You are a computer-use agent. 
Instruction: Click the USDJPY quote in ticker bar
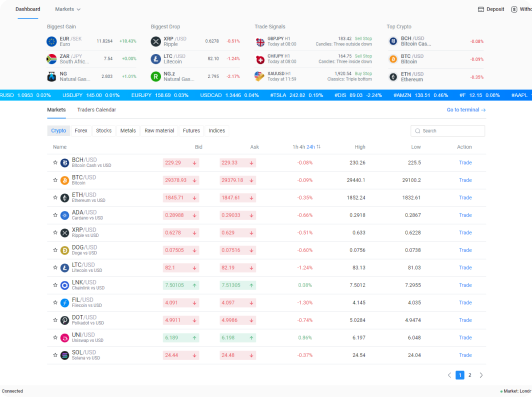[x=91, y=95]
